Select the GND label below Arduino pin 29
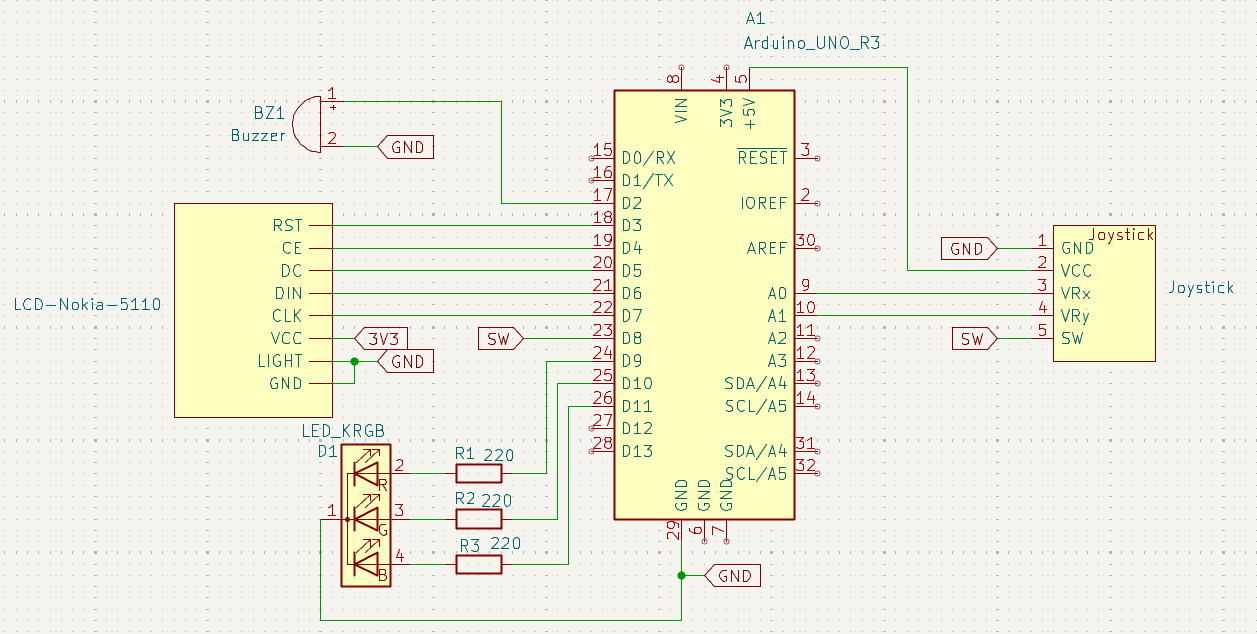Image resolution: width=1257 pixels, height=634 pixels. [x=735, y=576]
